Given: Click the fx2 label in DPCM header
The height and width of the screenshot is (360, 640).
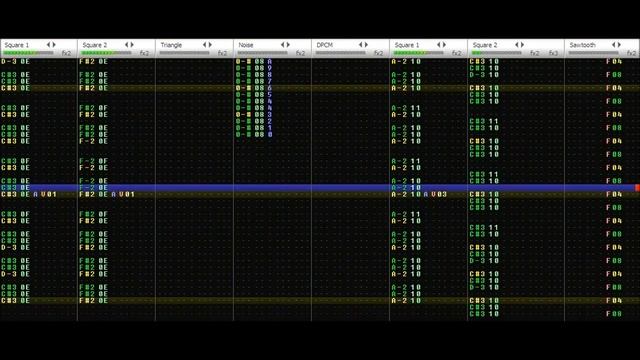Looking at the screenshot, I should (379, 53).
